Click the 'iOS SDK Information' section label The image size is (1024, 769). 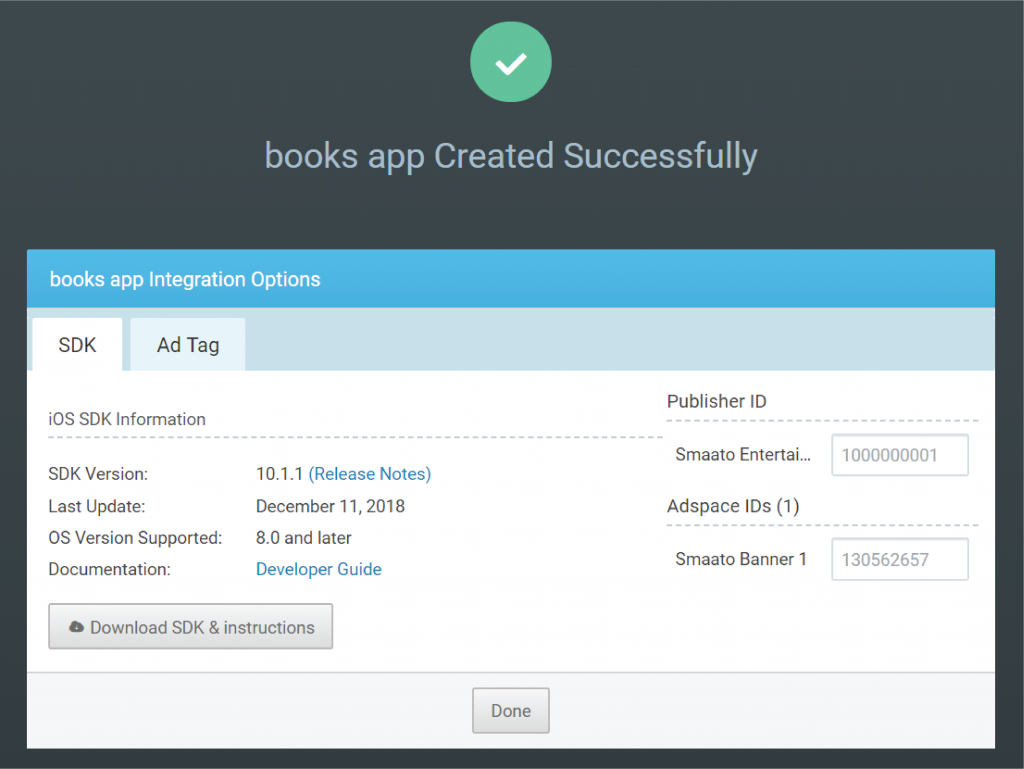(127, 419)
